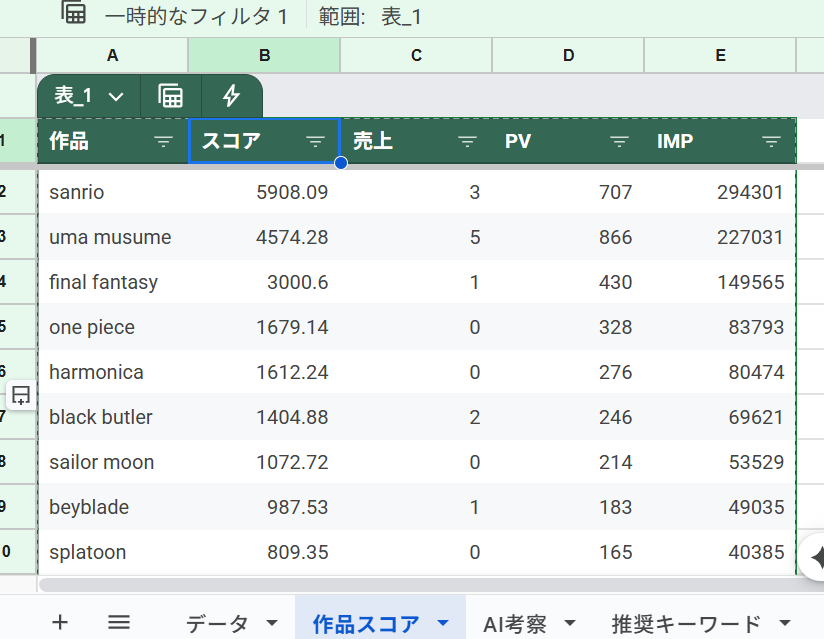Select cell containing one piece

tap(112, 327)
